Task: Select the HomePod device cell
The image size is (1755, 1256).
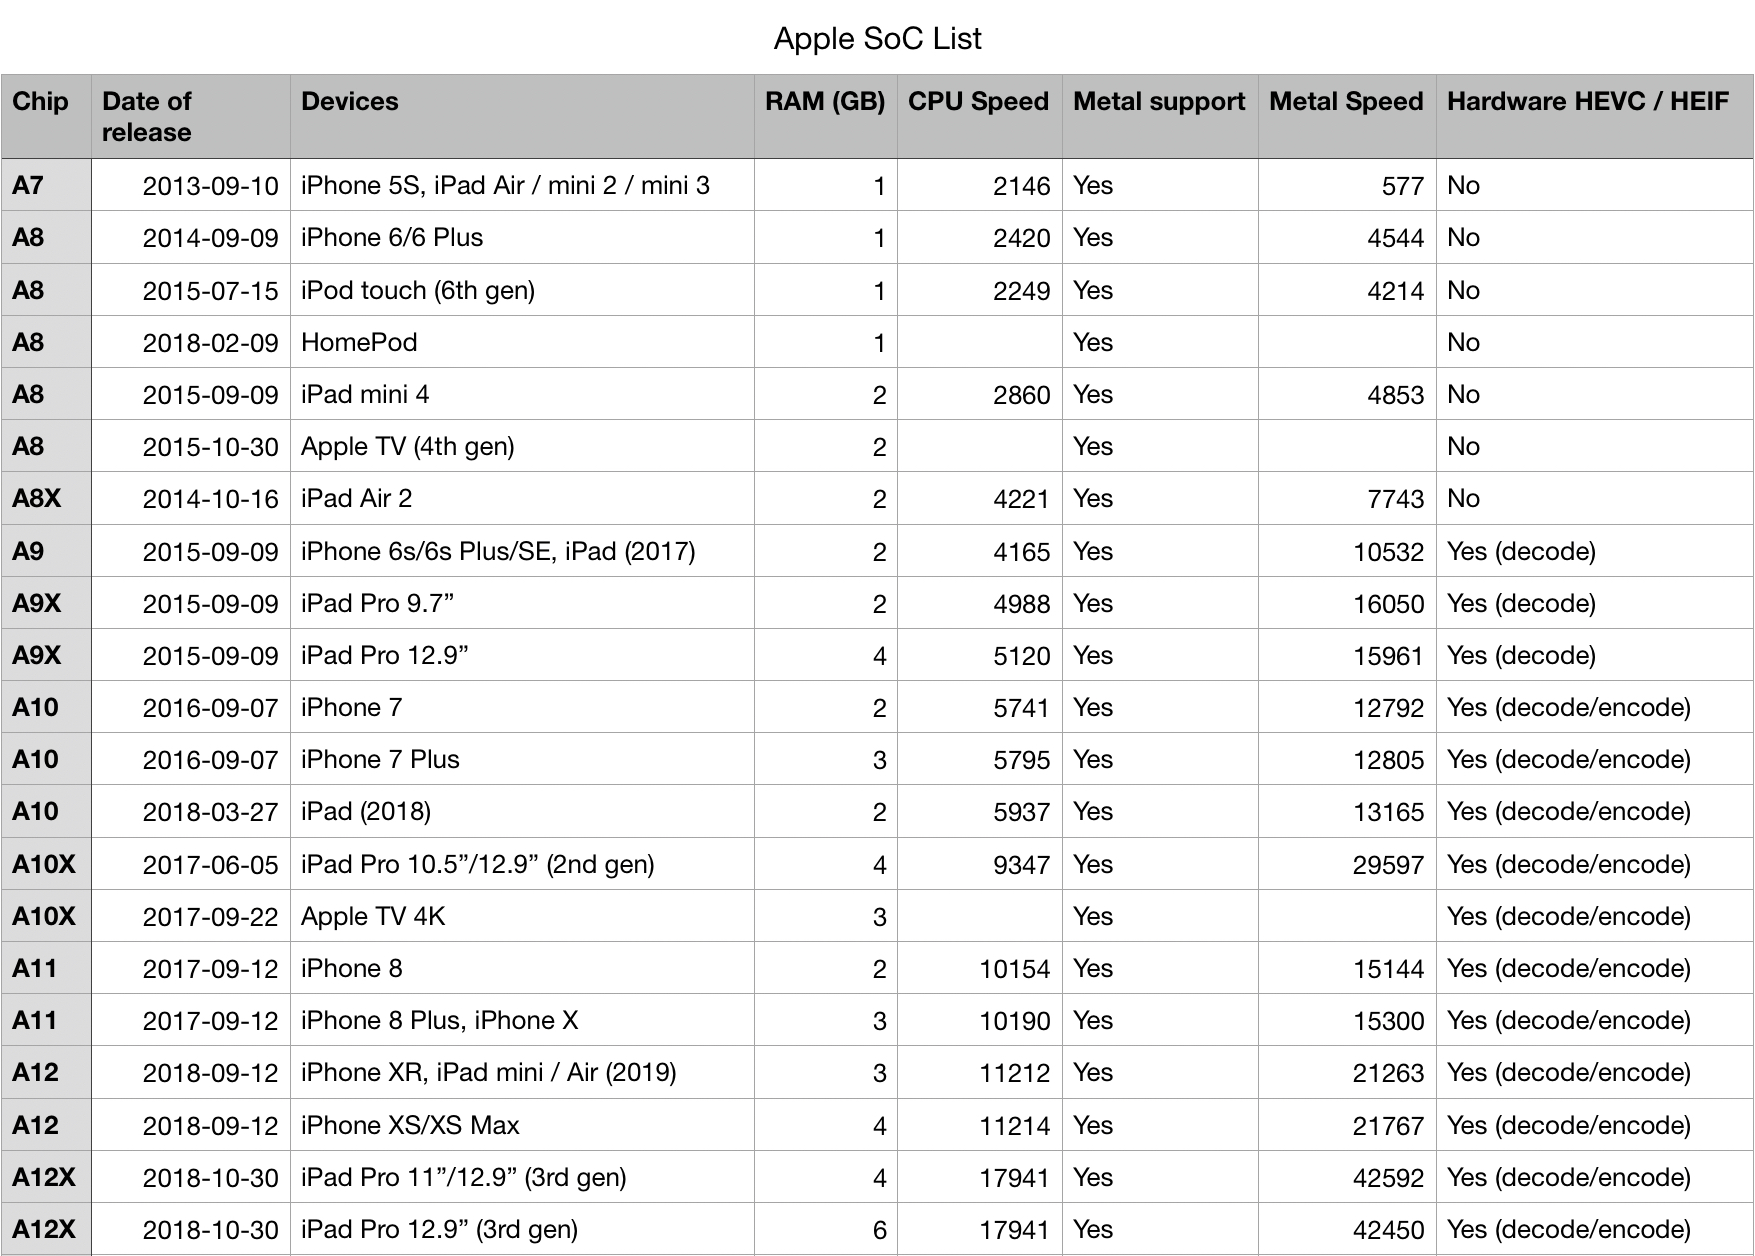Action: (x=522, y=342)
